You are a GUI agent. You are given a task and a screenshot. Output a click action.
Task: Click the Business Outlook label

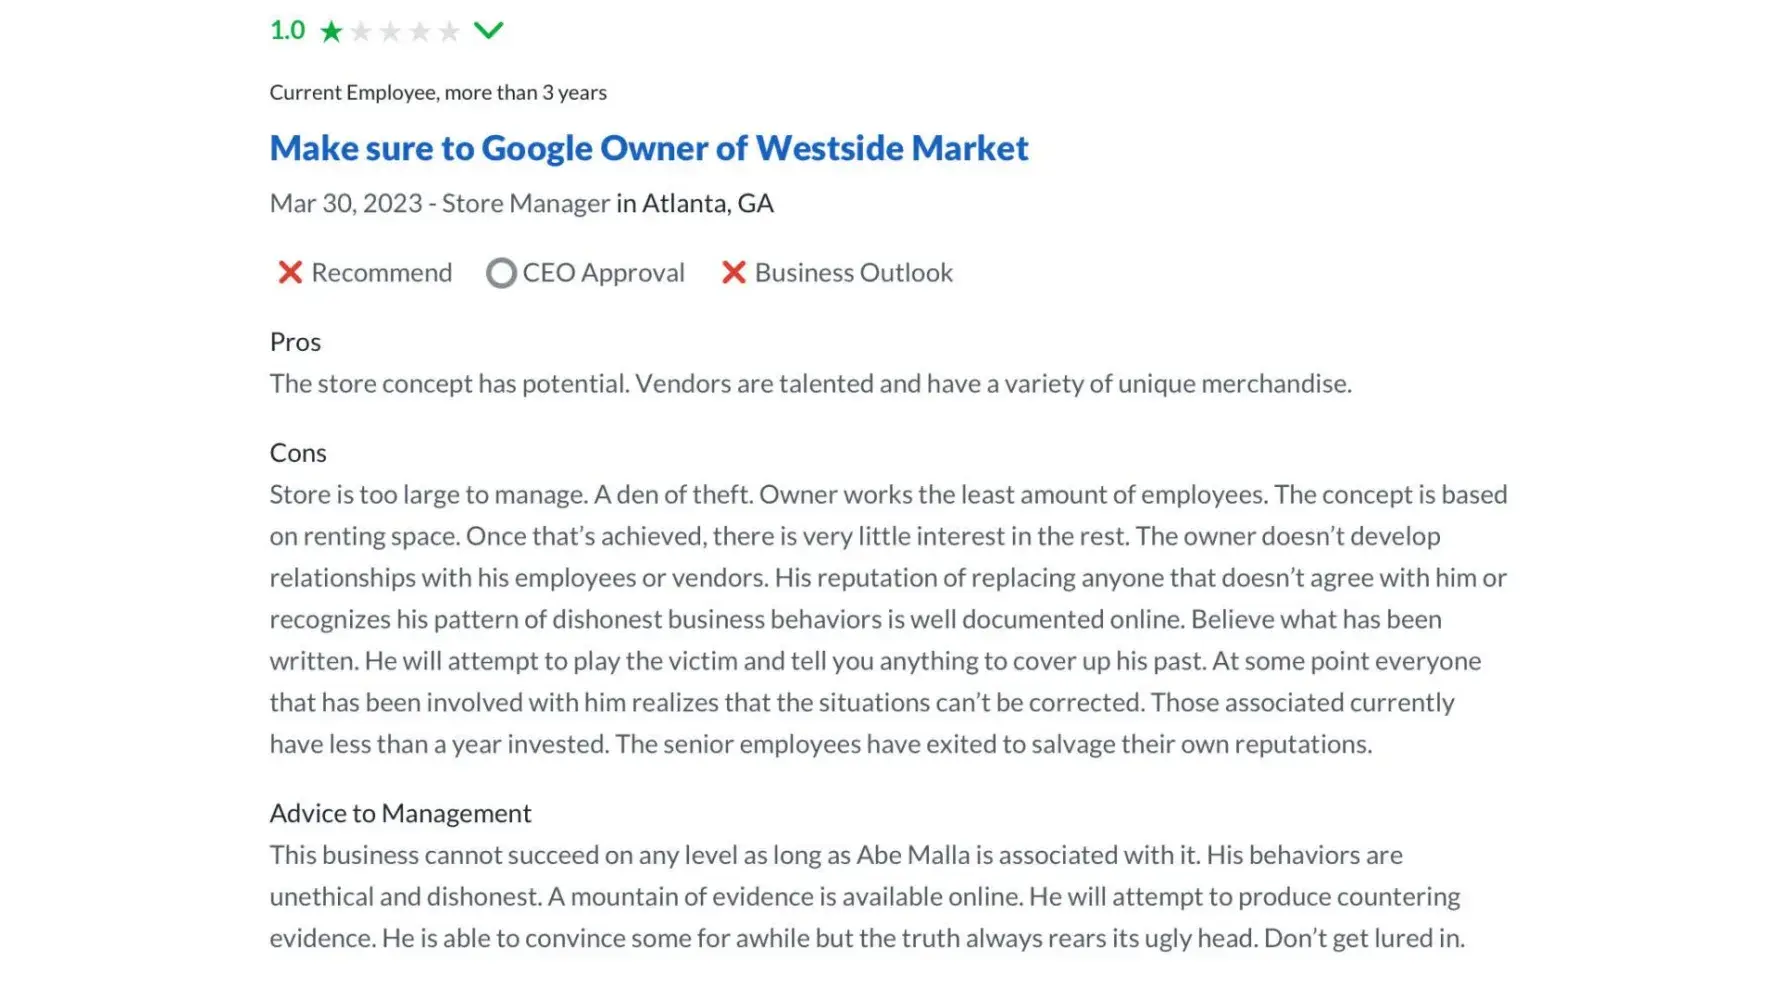pyautogui.click(x=853, y=273)
